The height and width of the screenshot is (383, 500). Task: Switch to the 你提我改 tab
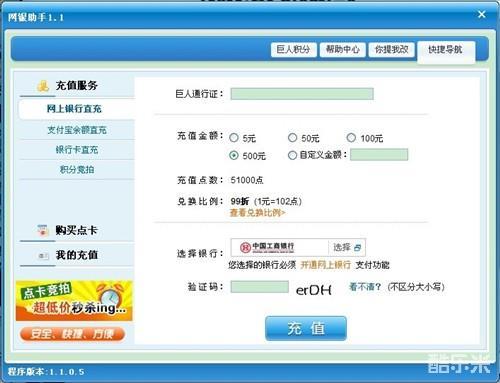(392, 50)
